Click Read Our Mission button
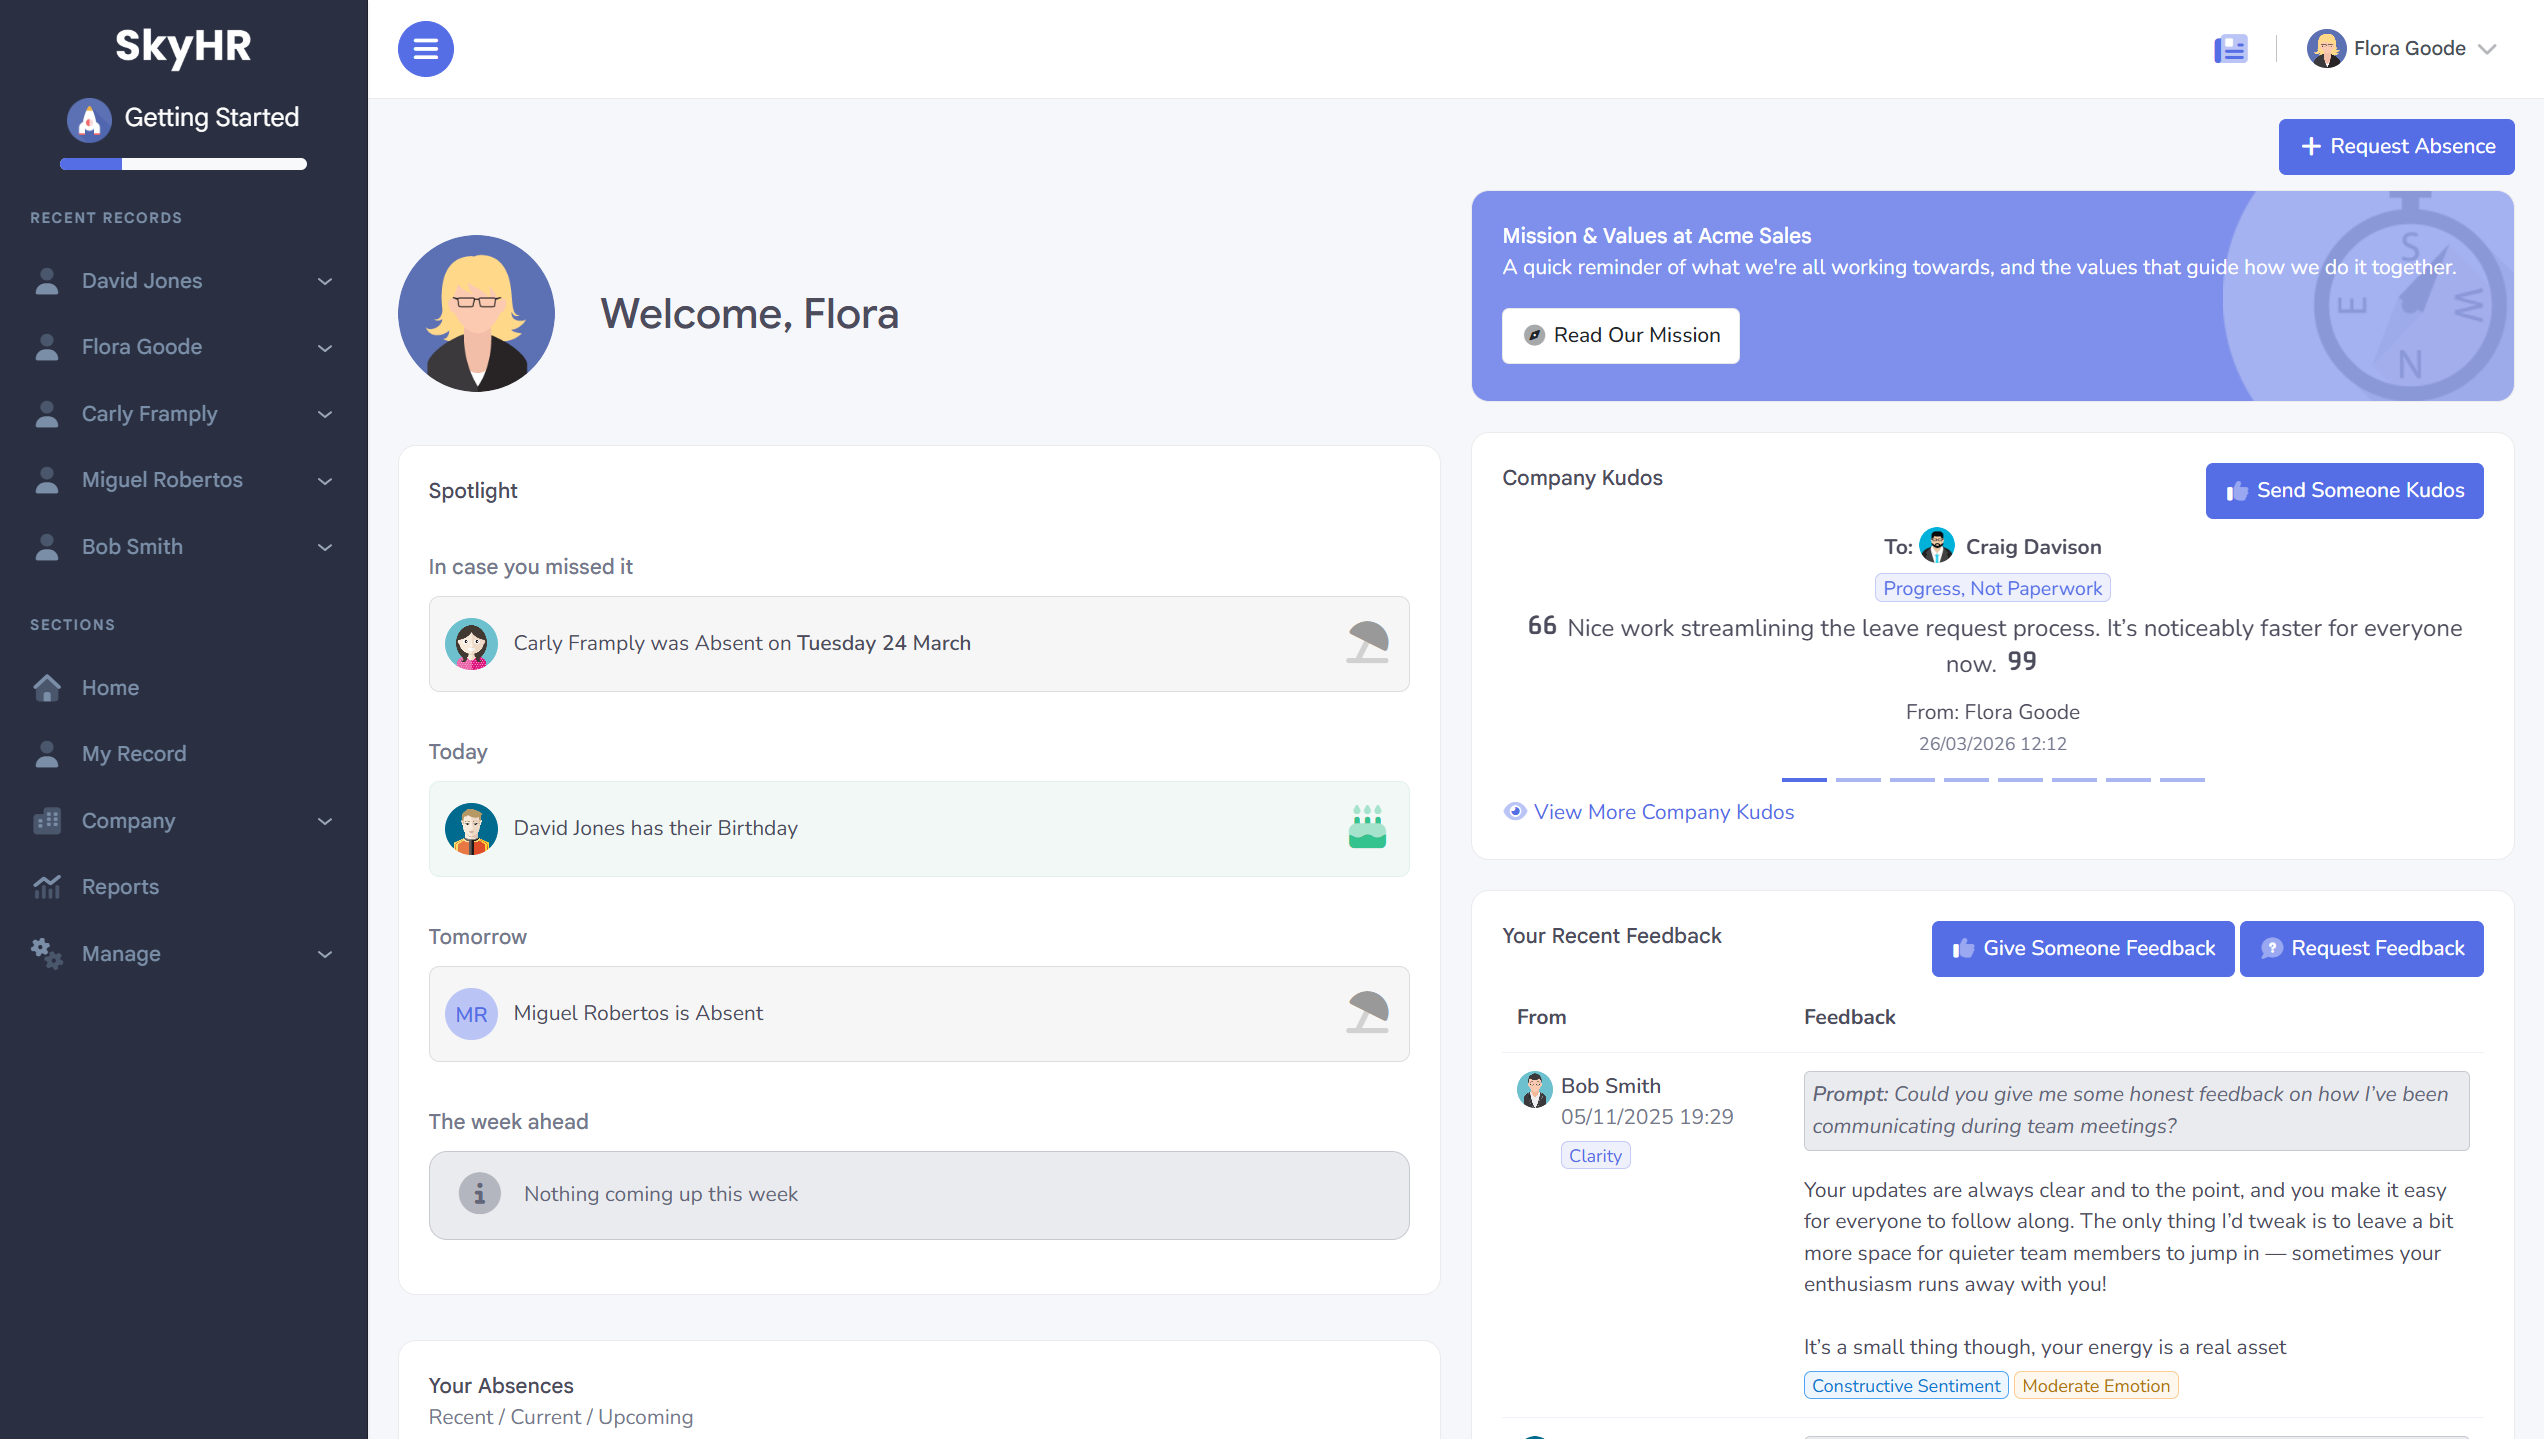The image size is (2544, 1439). (x=1620, y=336)
